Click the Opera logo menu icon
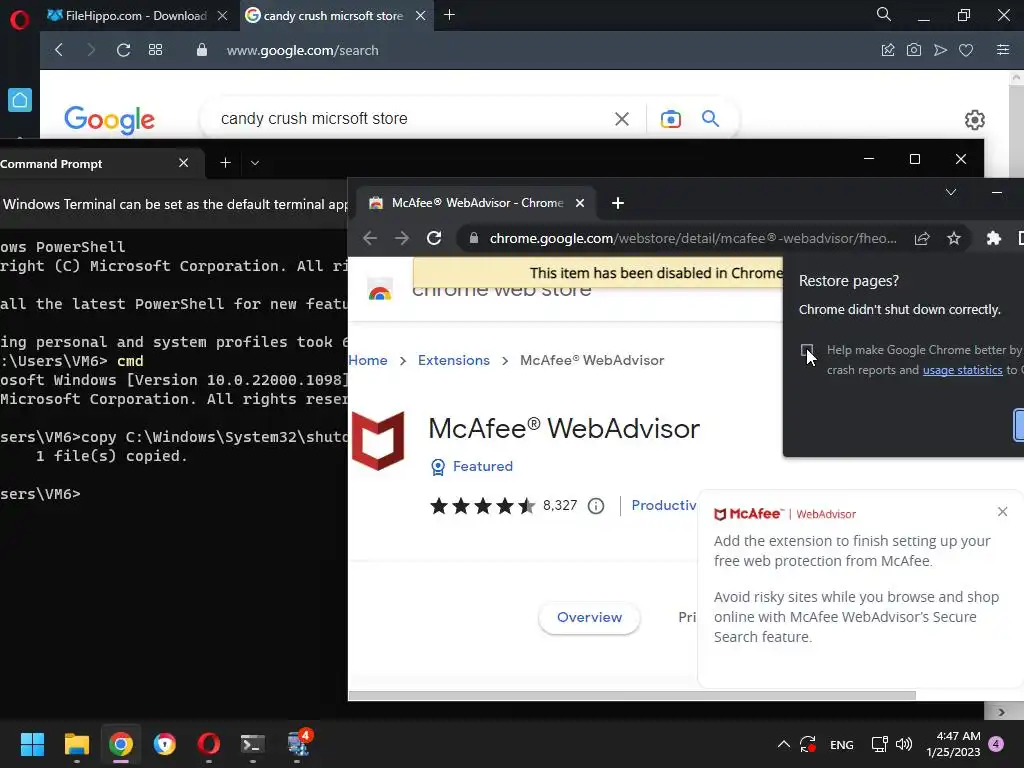Image resolution: width=1024 pixels, height=768 pixels. [x=20, y=20]
